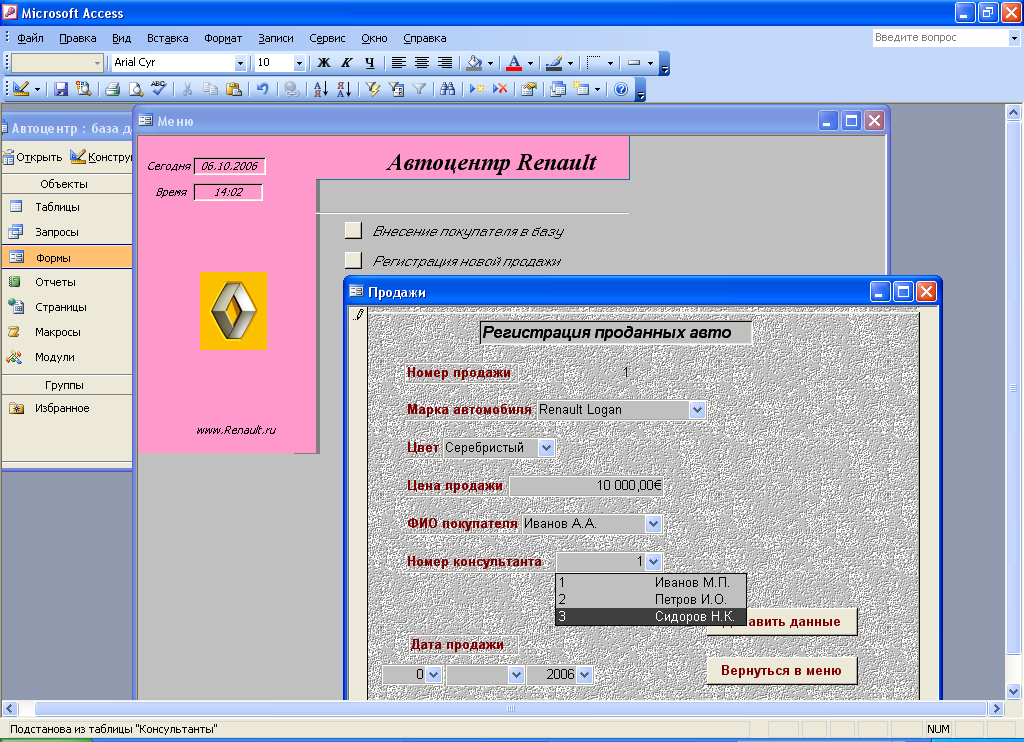This screenshot has width=1024, height=742.
Task: Sort descending with the Я-А icon
Action: (344, 89)
